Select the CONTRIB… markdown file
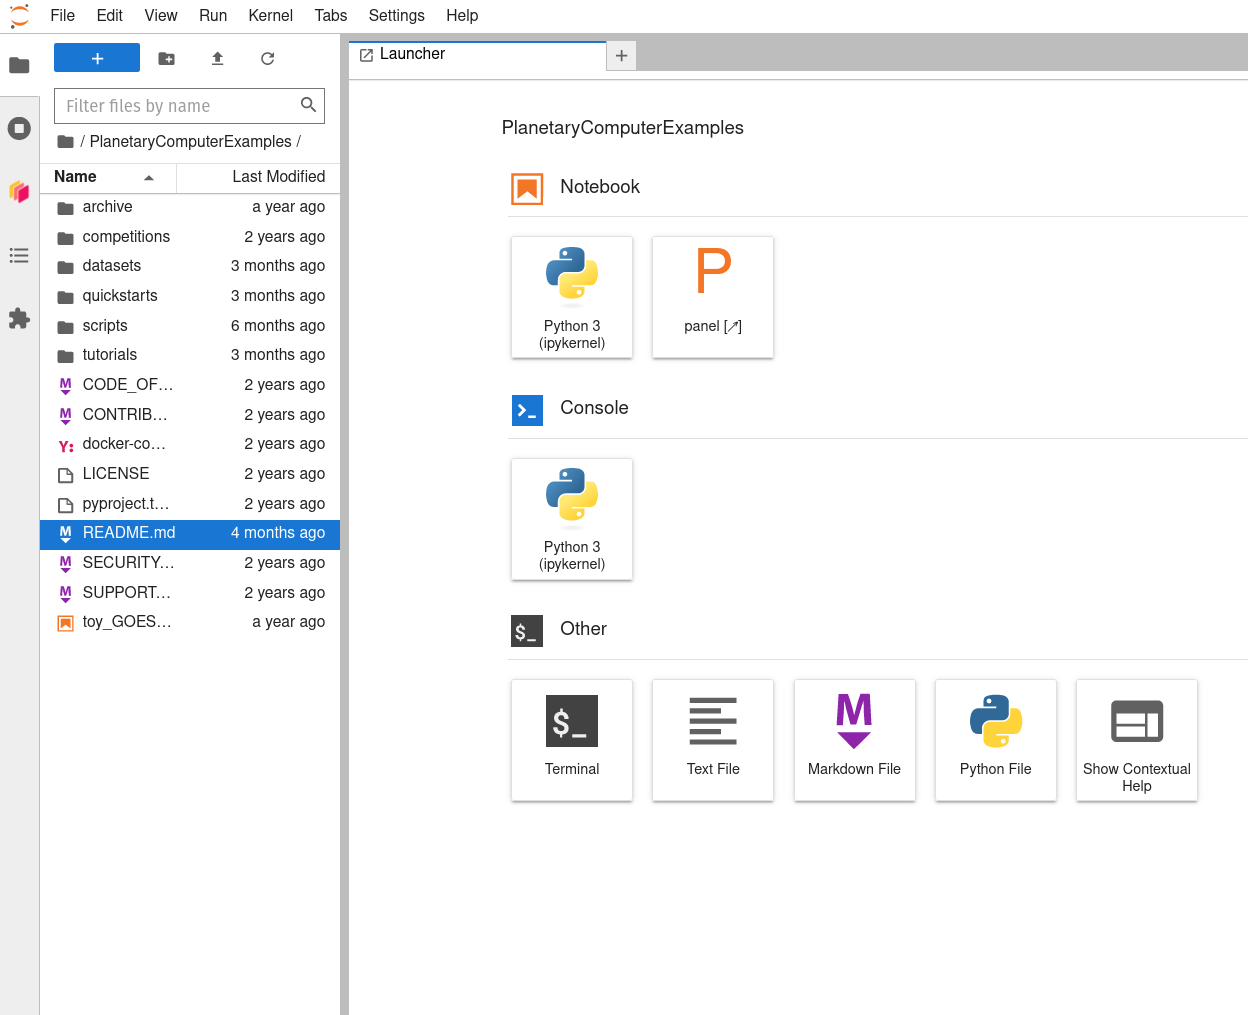 tap(190, 415)
